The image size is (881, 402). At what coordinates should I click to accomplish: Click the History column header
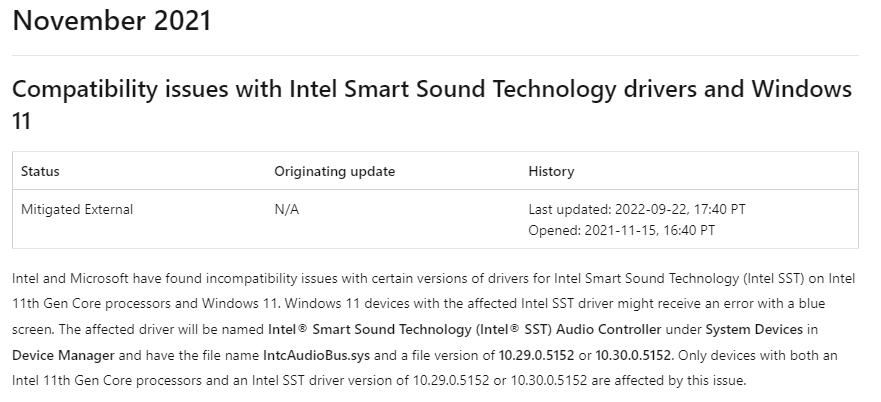551,171
